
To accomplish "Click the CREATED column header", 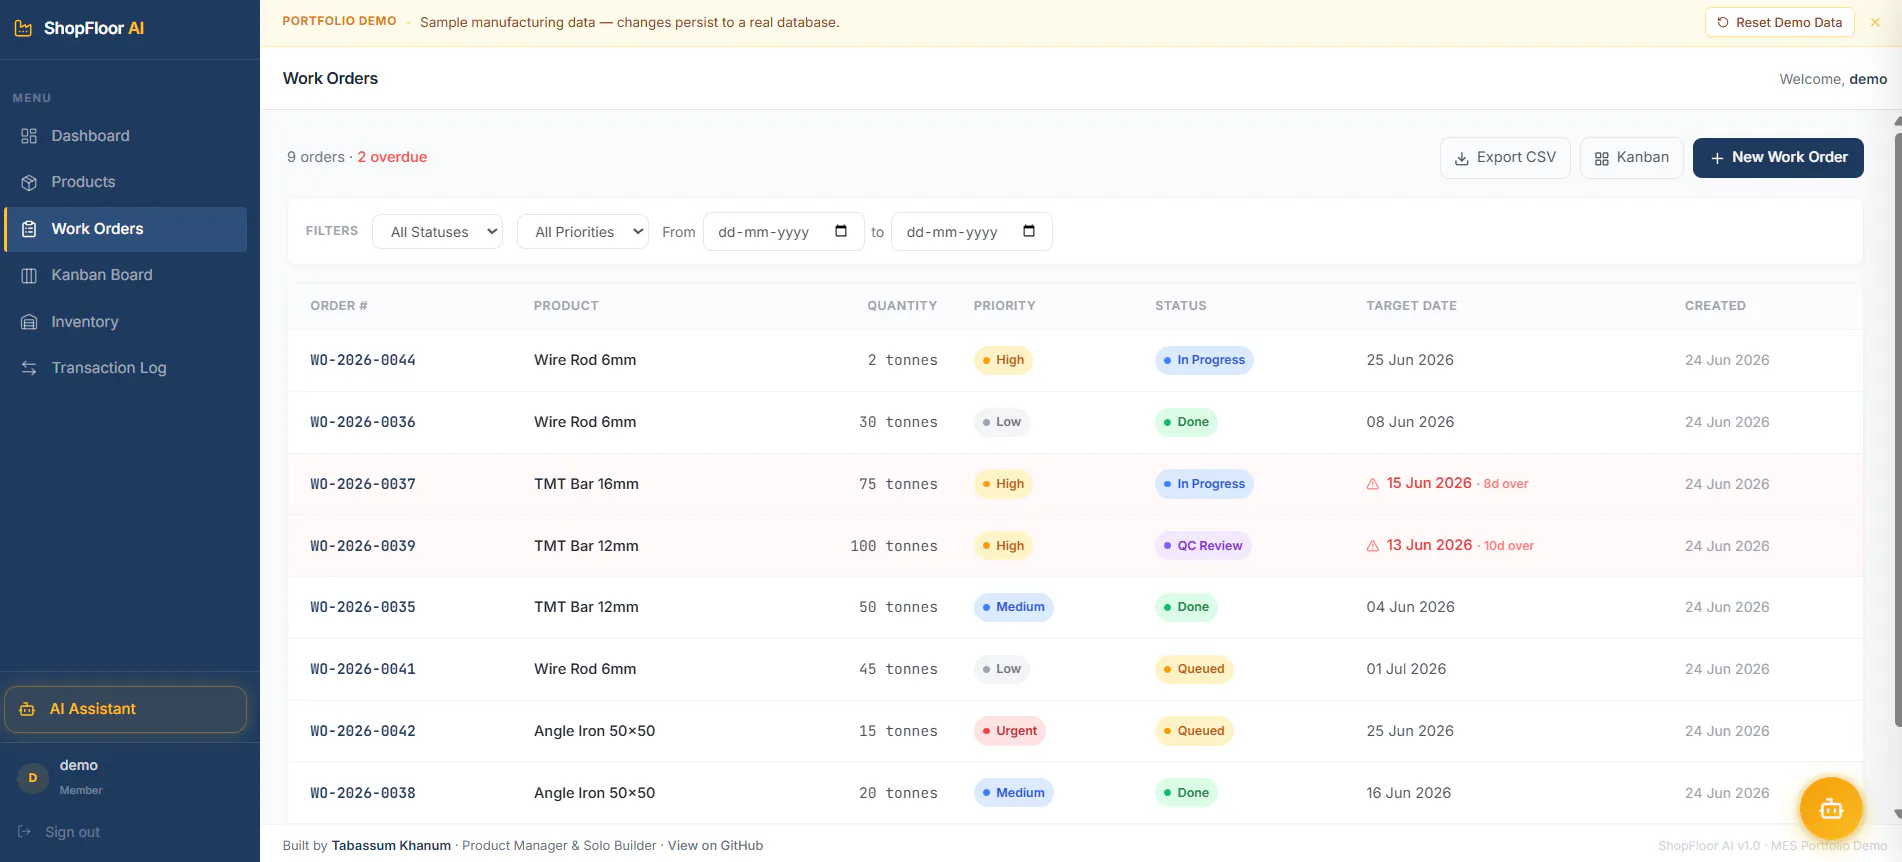I will click(1715, 306).
